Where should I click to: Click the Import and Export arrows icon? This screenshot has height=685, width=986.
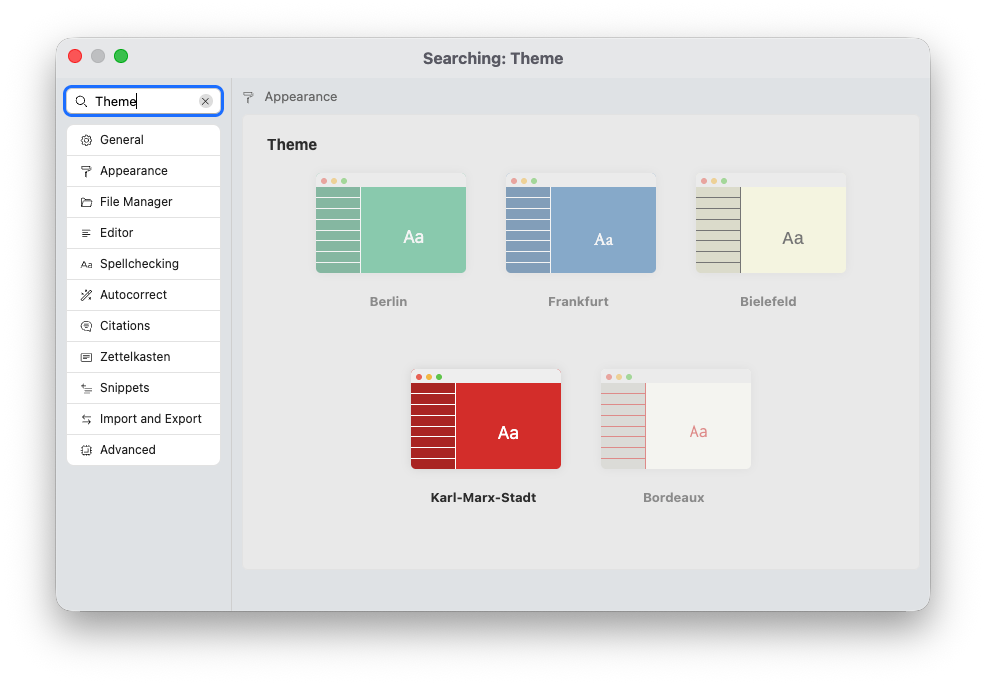click(x=86, y=419)
